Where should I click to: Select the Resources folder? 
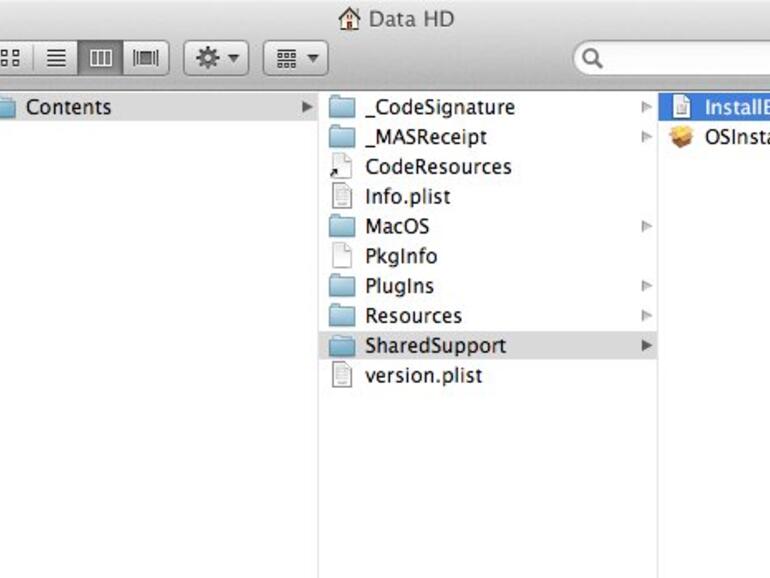pos(412,316)
